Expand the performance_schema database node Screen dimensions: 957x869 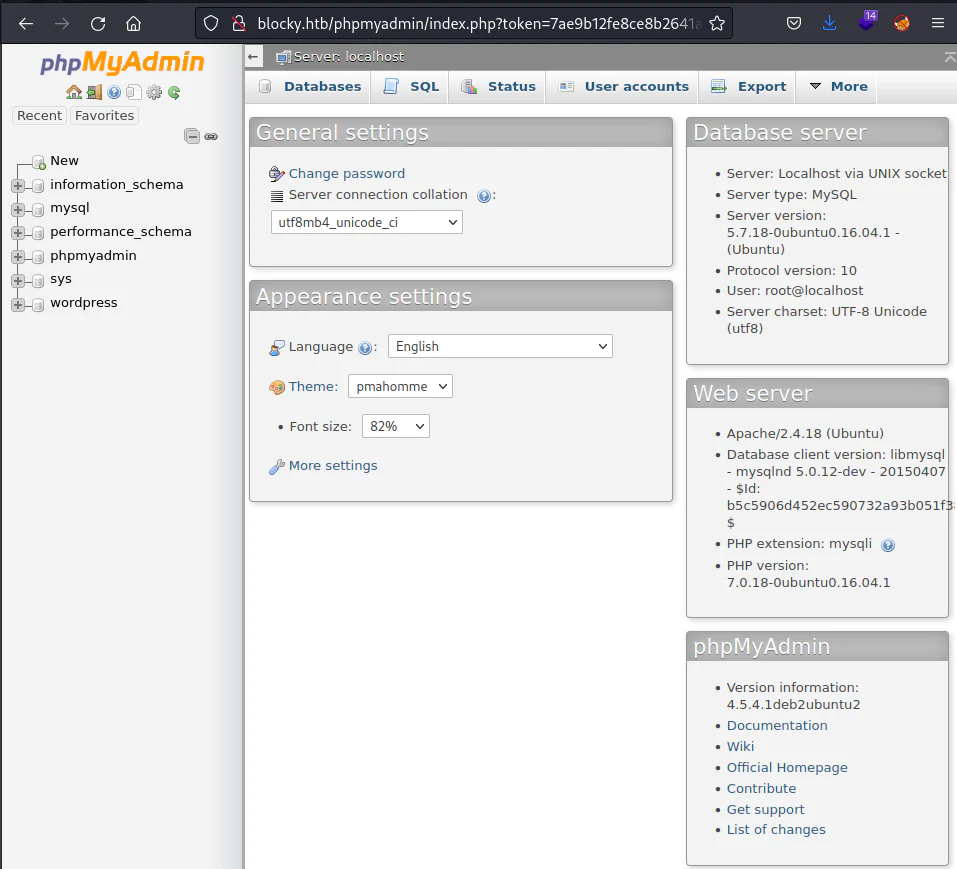point(18,233)
